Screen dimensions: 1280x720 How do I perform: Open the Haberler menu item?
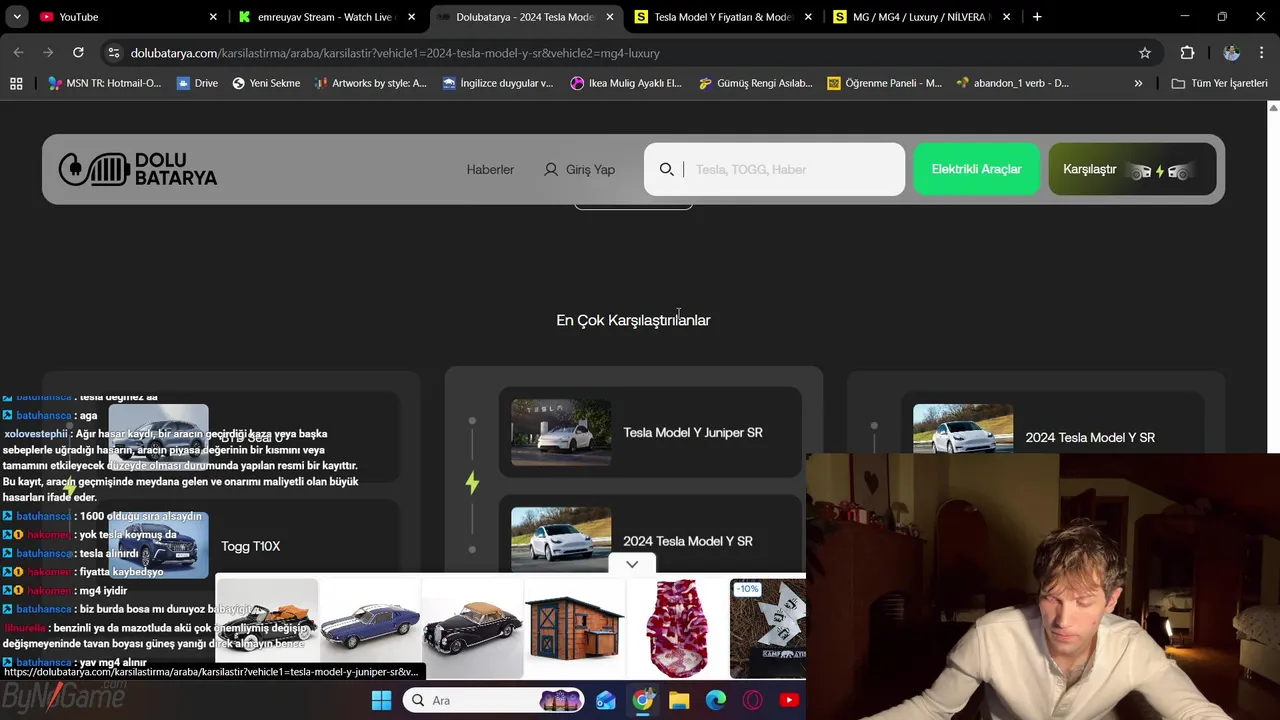point(490,169)
